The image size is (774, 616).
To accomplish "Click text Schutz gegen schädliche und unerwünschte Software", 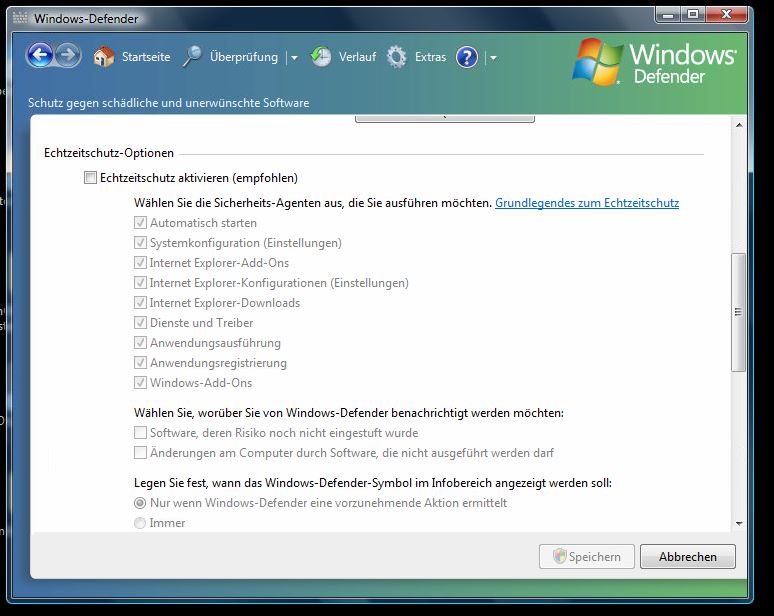I will pyautogui.click(x=168, y=103).
